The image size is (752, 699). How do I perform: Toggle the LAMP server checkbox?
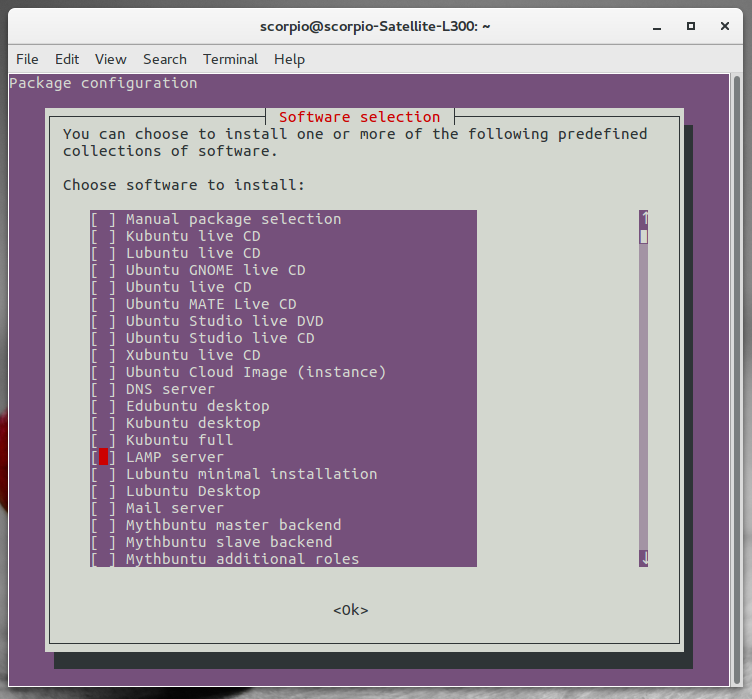104,457
